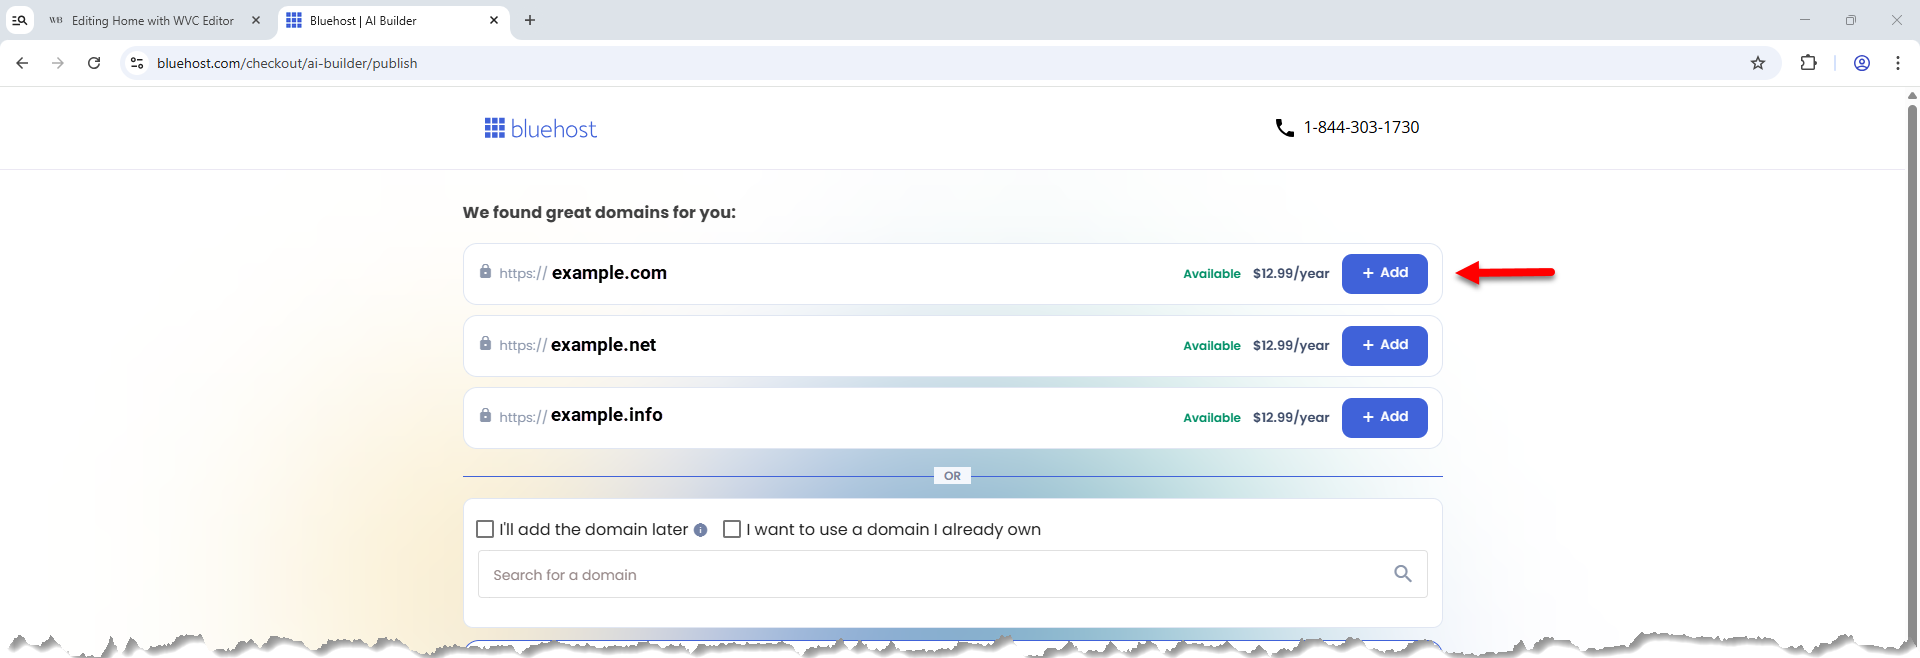Close the Editing Home with WVC Editor tab
Image resolution: width=1920 pixels, height=658 pixels.
pos(256,20)
